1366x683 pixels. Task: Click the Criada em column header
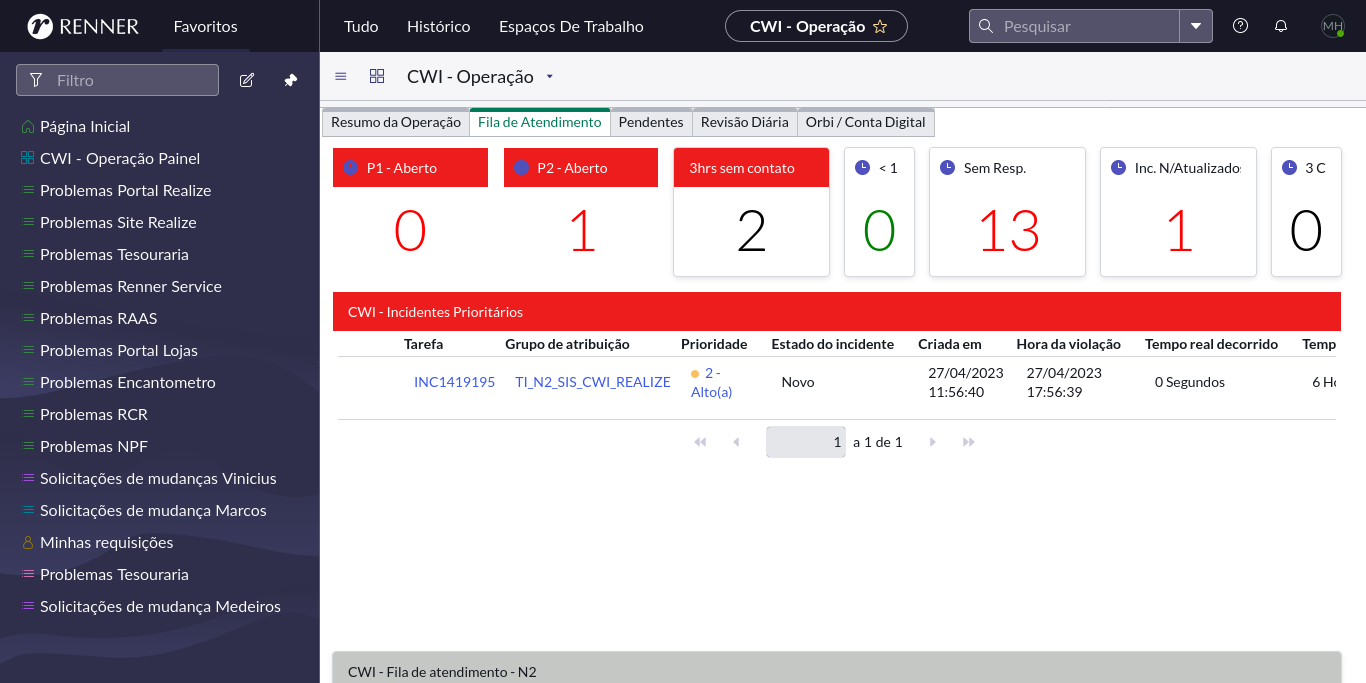click(x=950, y=344)
